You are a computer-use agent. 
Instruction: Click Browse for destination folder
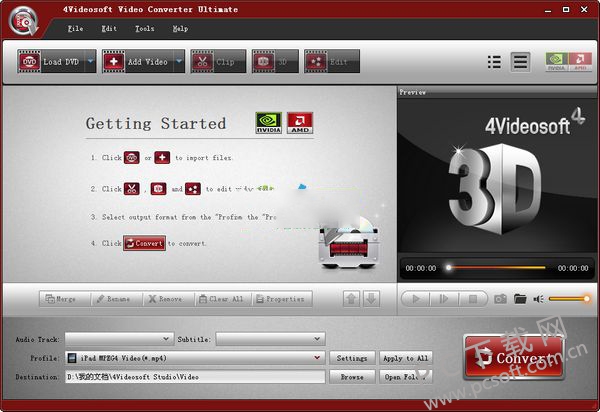tap(352, 377)
